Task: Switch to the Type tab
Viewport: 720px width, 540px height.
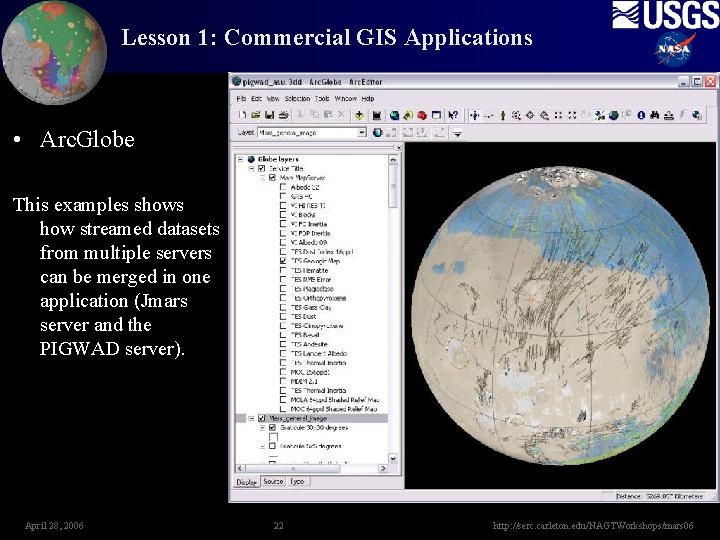Action: point(297,481)
